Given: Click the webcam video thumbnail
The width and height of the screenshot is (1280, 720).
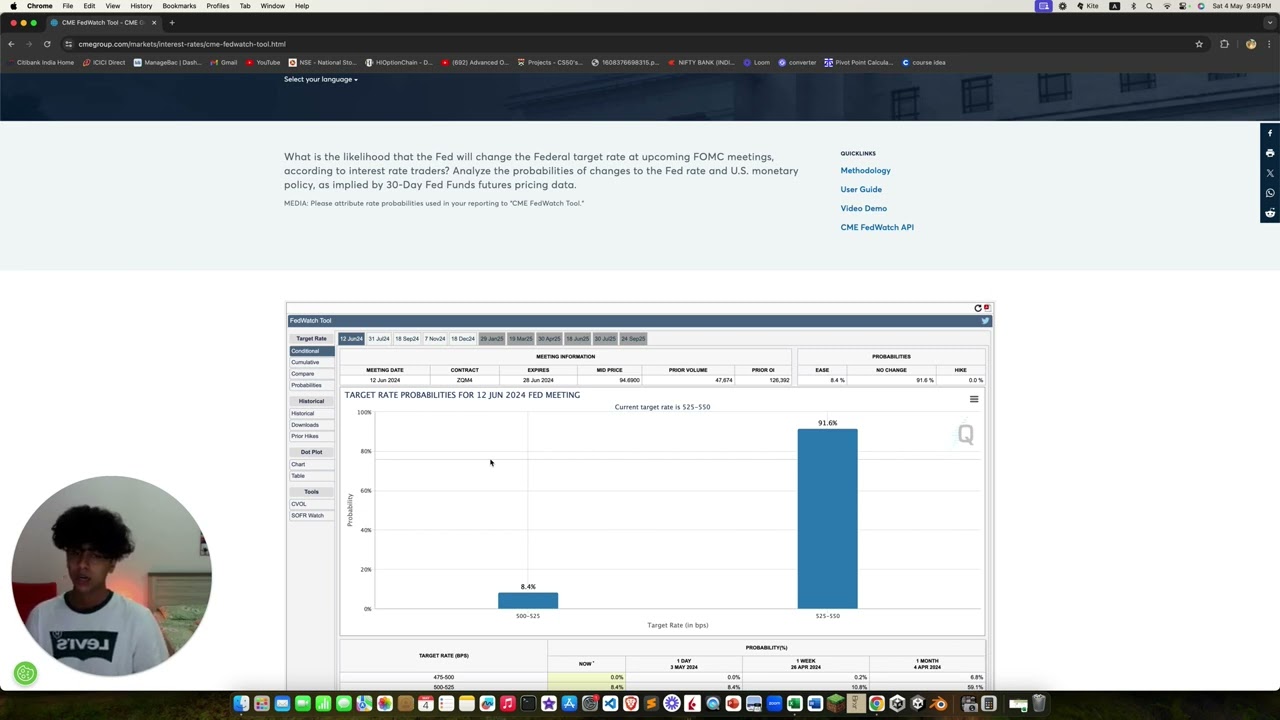Looking at the screenshot, I should pos(110,576).
